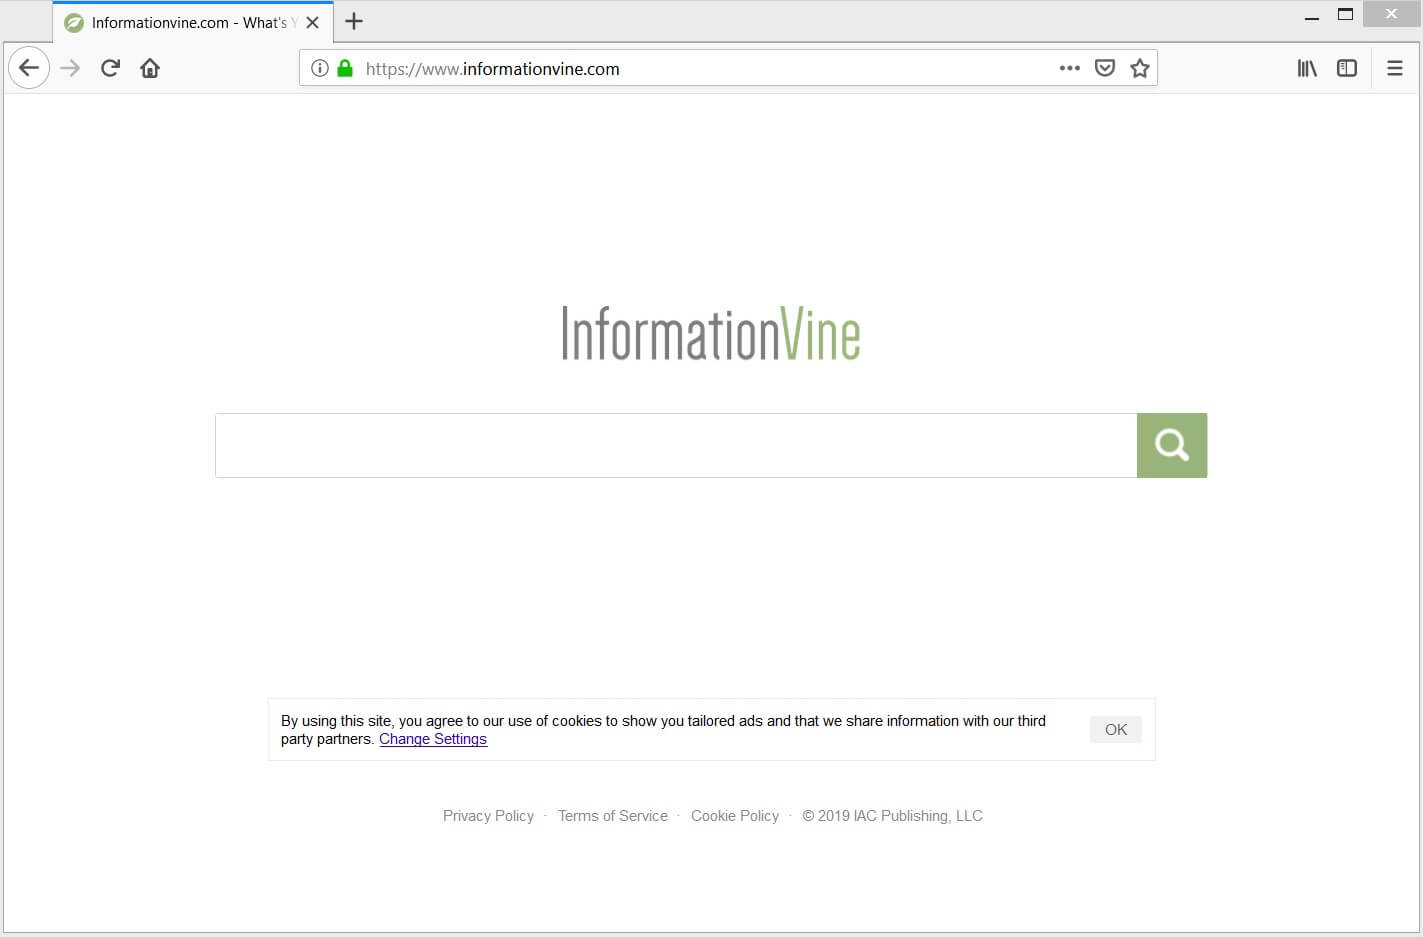Click the InformationVine logo
The height and width of the screenshot is (937, 1423).
[711, 333]
